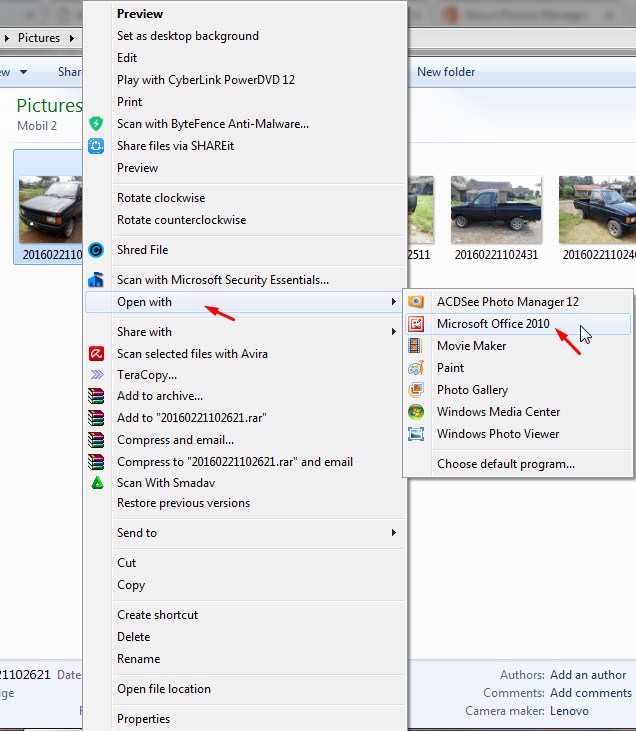The height and width of the screenshot is (731, 636).
Task: Open the view dropdown arrow in the toolbar
Action: (x=23, y=72)
